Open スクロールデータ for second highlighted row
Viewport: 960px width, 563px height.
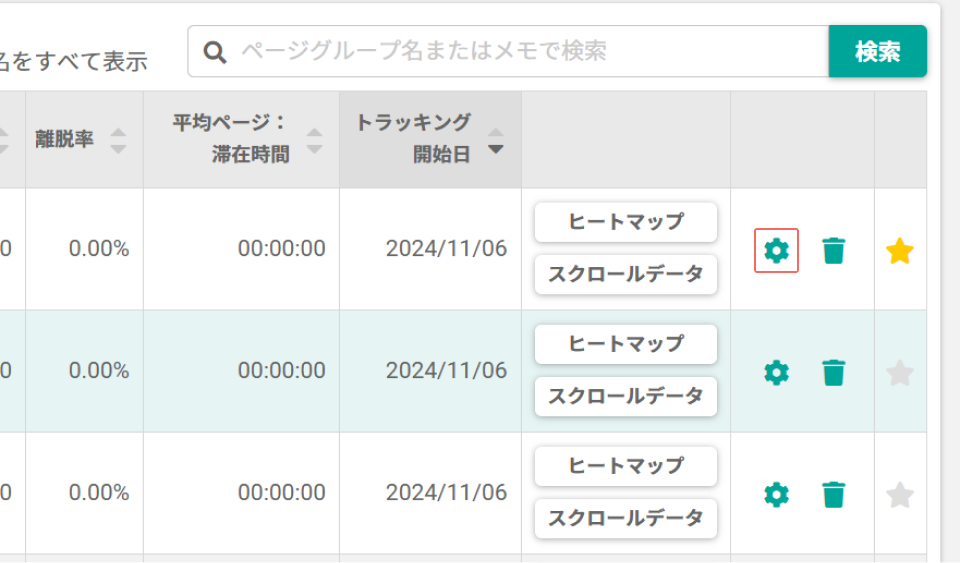(626, 396)
